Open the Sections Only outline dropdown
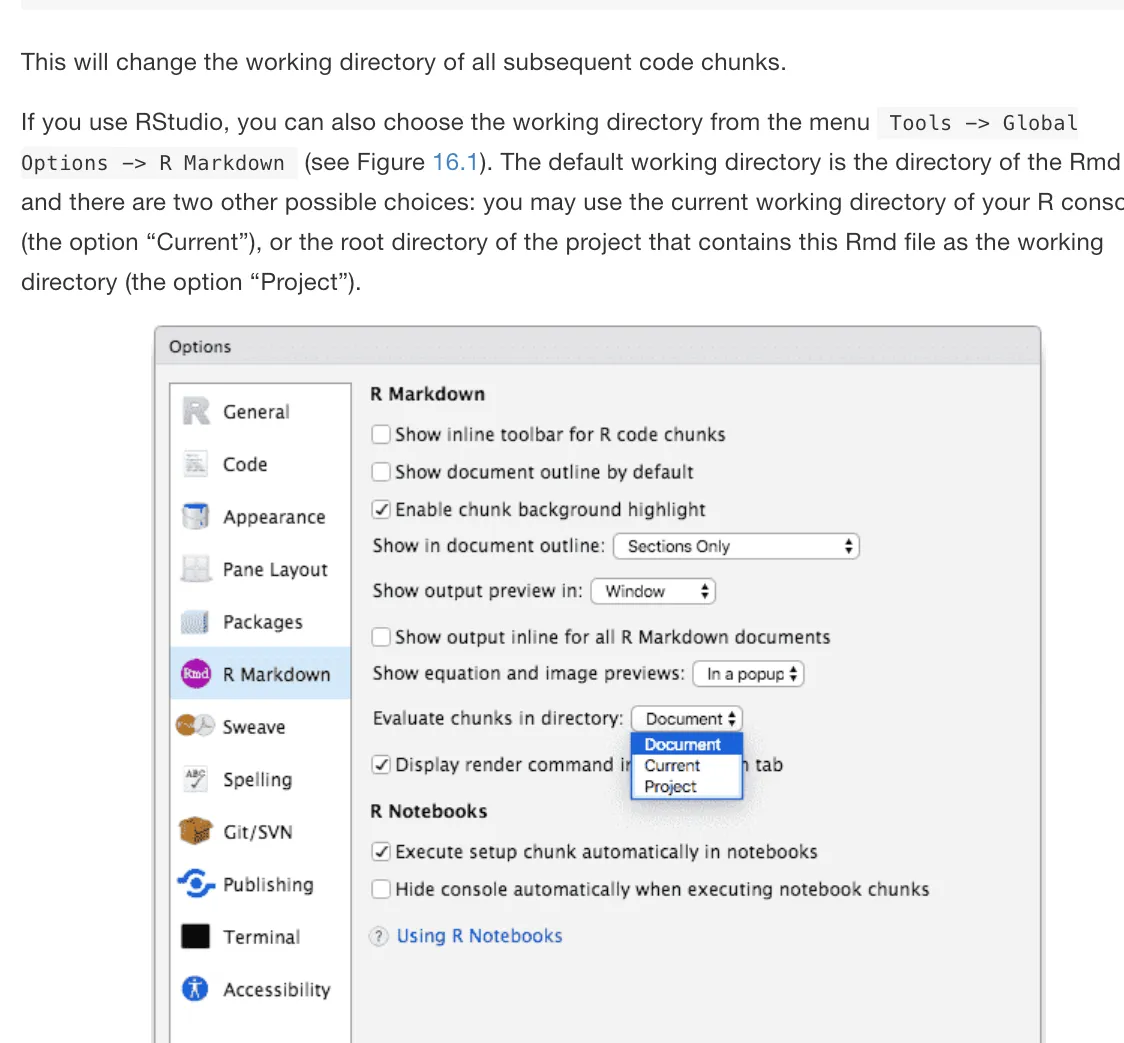 736,546
